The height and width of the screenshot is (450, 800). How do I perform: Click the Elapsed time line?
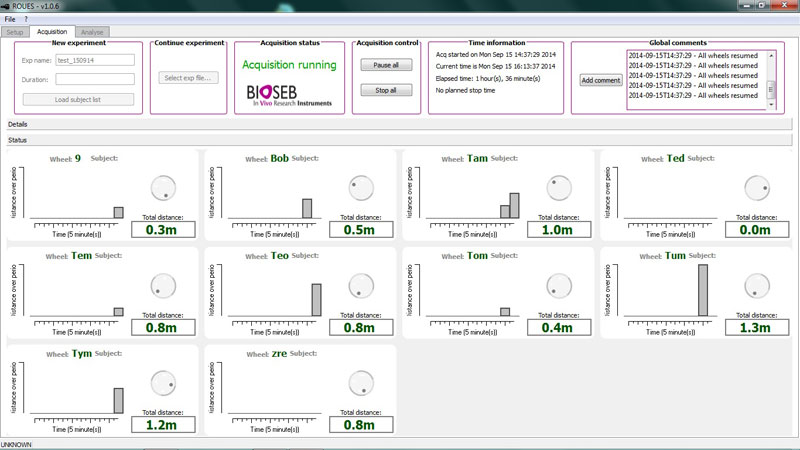pyautogui.click(x=488, y=79)
